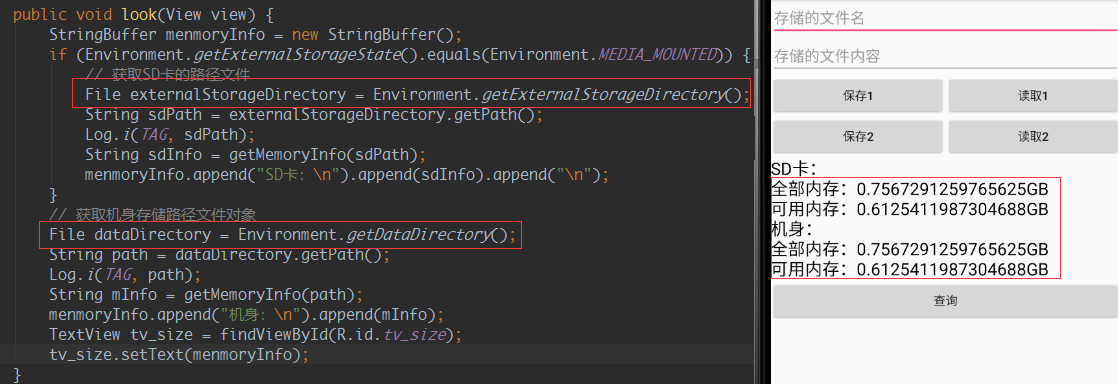The height and width of the screenshot is (384, 1118).
Task: Place cursor on tv_size.setText line
Action: pyautogui.click(x=178, y=355)
